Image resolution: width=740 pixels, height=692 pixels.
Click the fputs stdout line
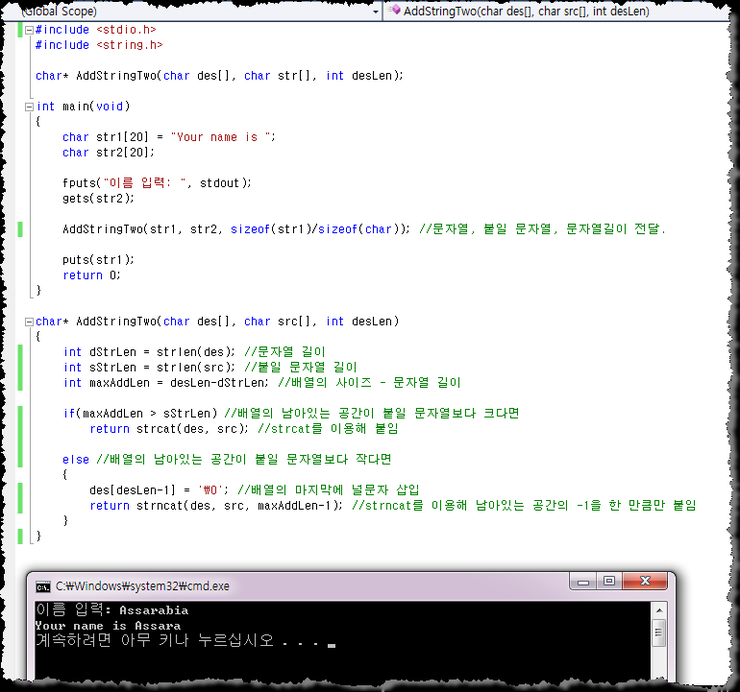[x=157, y=183]
